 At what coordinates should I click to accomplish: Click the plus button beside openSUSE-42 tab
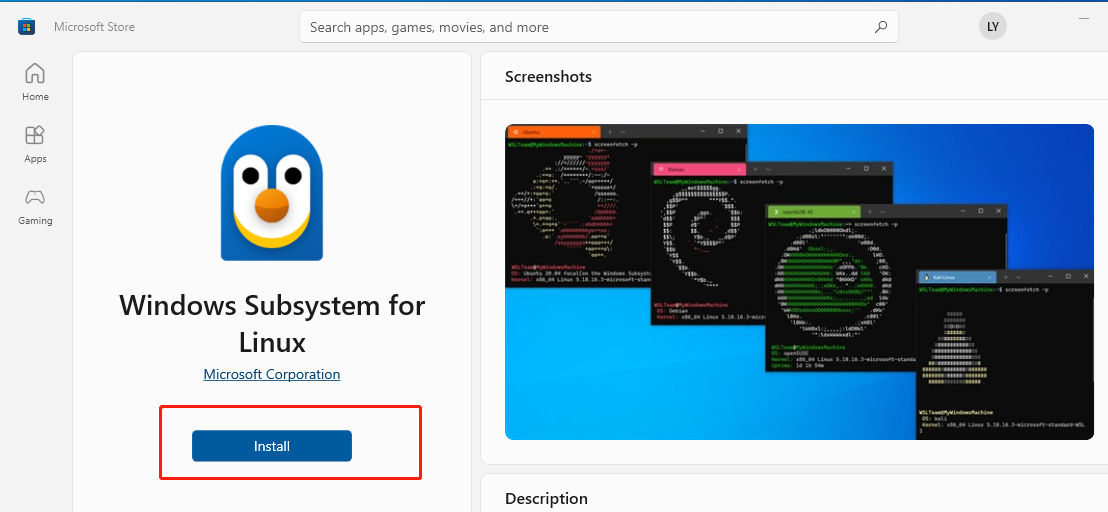coord(868,211)
